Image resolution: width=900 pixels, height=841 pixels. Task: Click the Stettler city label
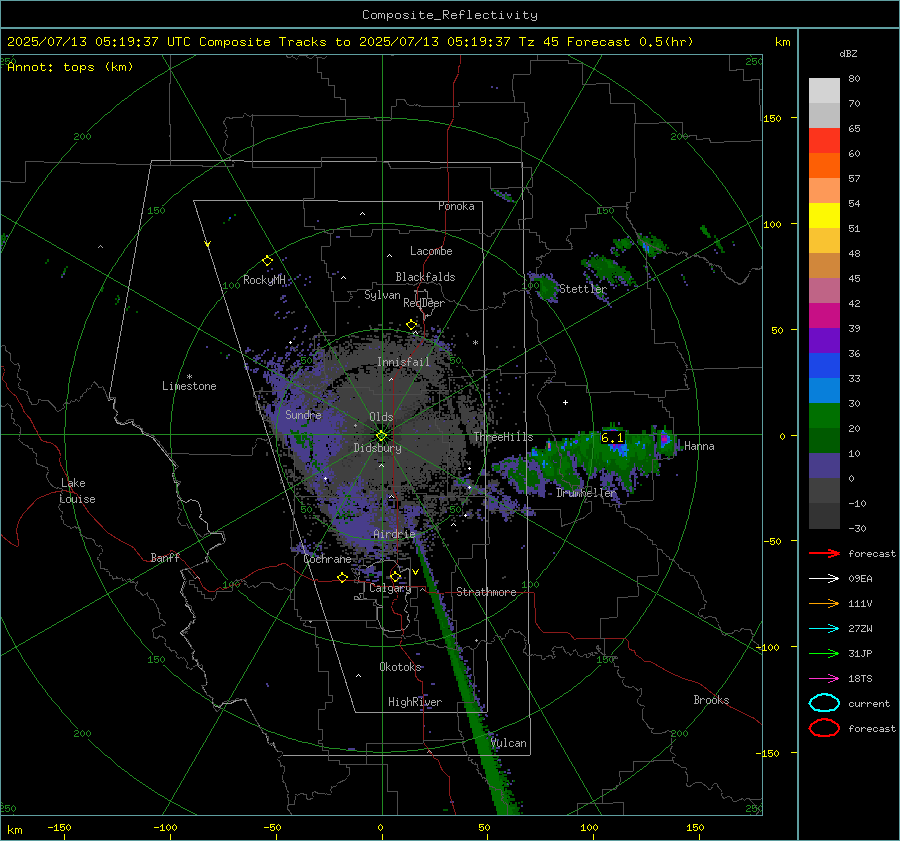click(583, 289)
